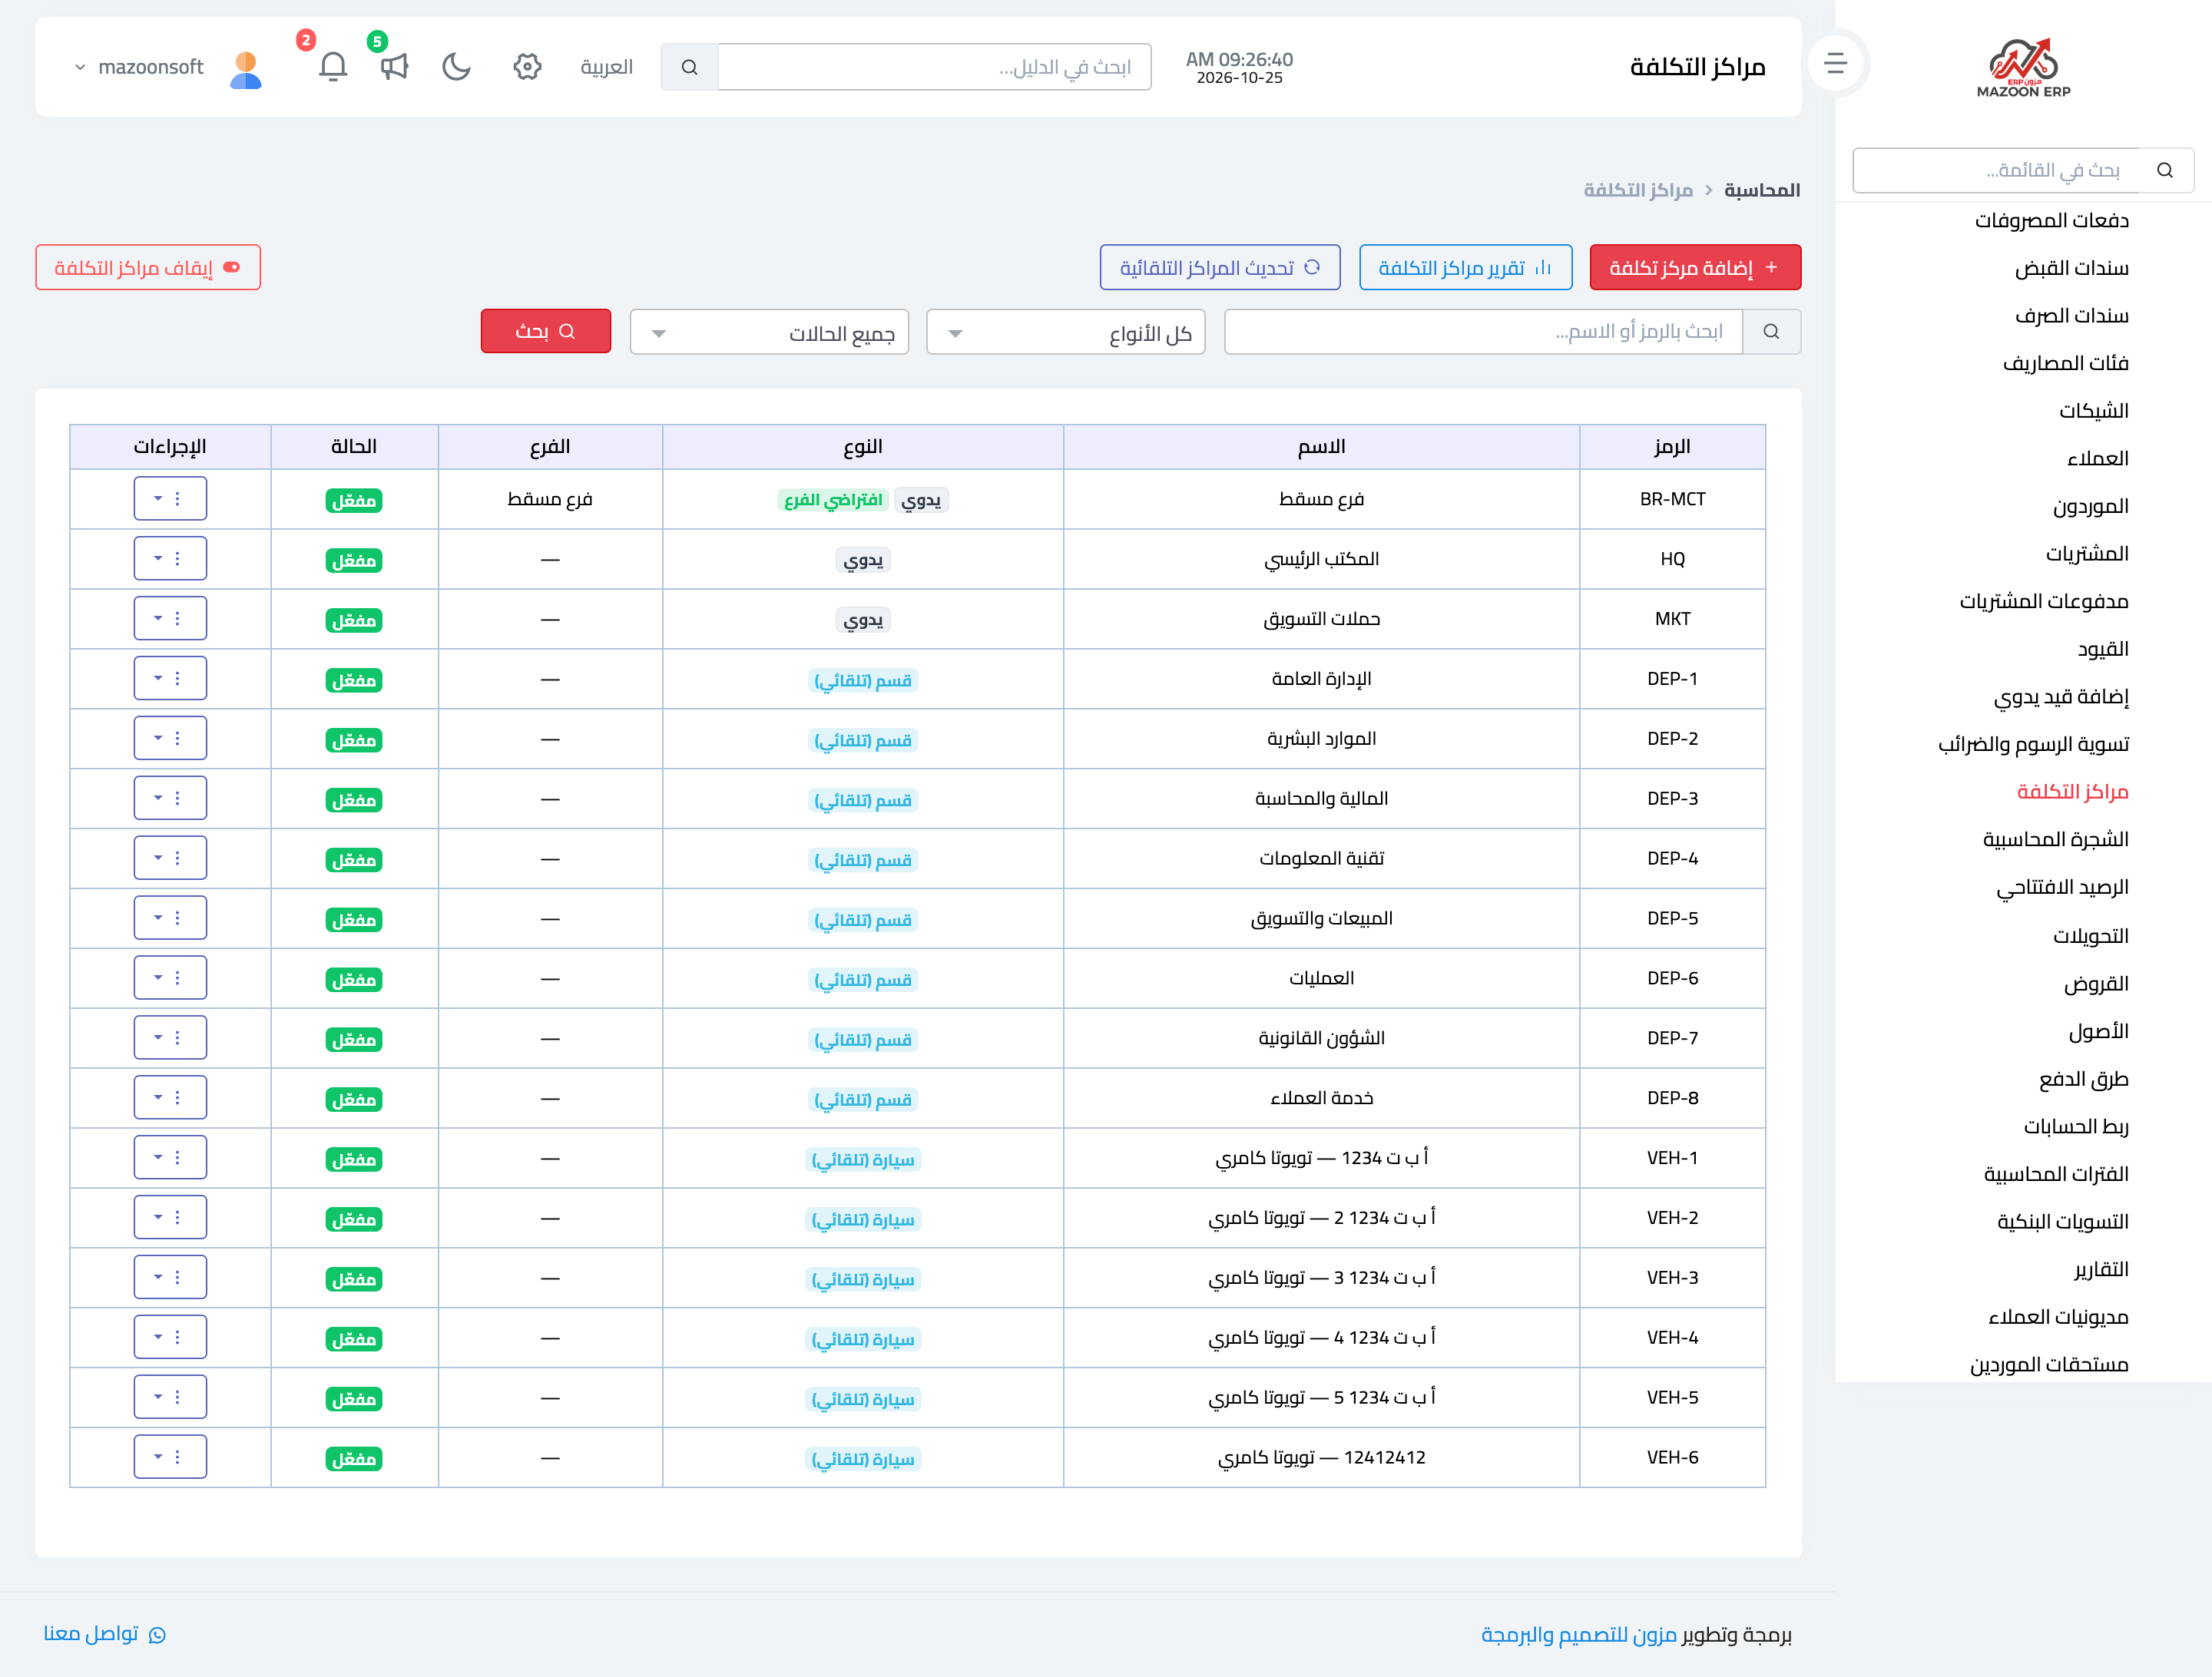Open سندات القبض sidebar menu item

(2071, 268)
